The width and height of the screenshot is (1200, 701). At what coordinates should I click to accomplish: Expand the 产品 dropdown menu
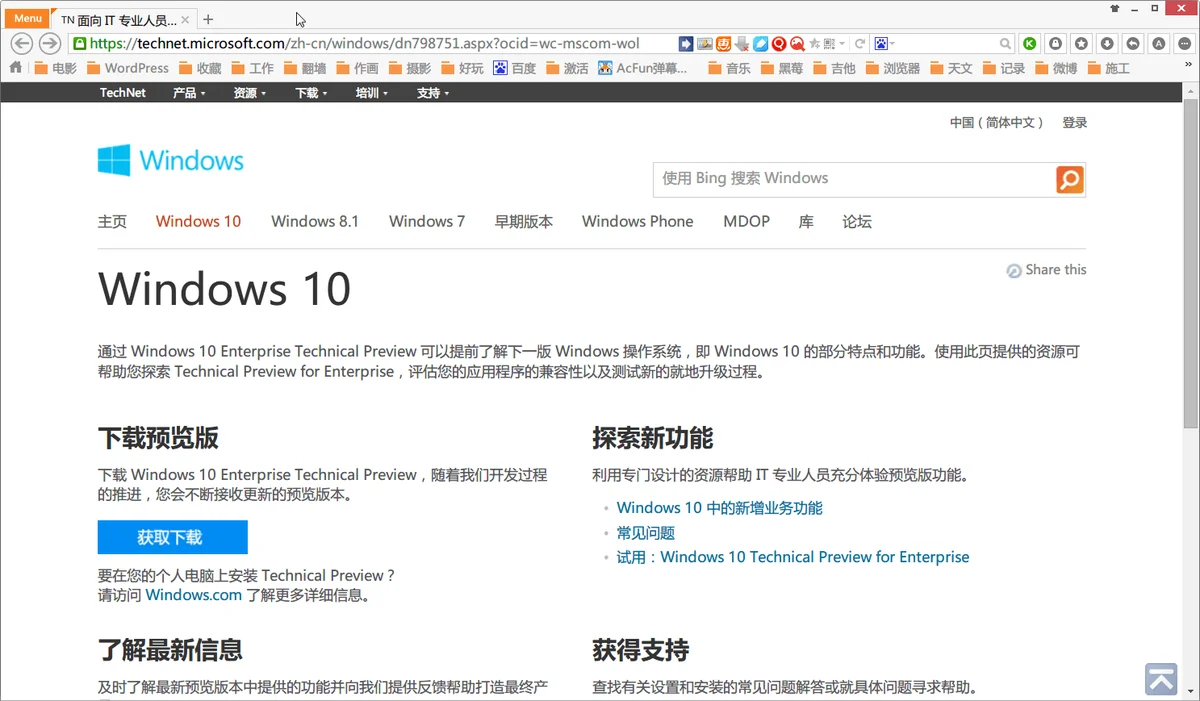click(x=189, y=93)
